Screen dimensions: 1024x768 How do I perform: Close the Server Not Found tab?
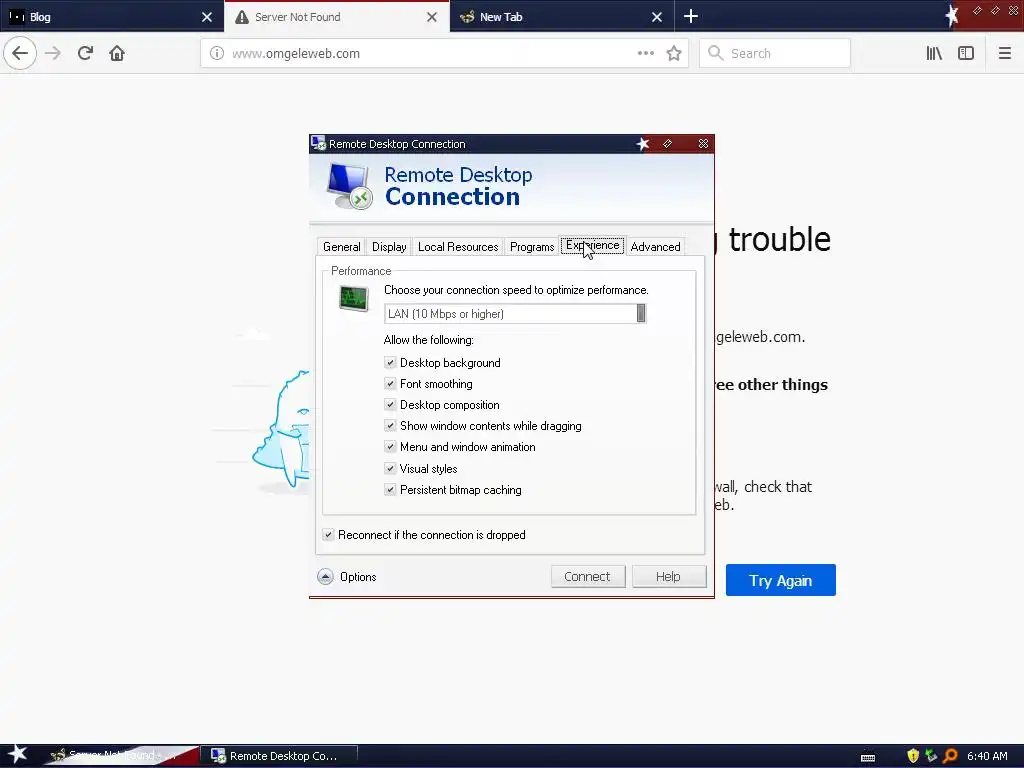432,17
